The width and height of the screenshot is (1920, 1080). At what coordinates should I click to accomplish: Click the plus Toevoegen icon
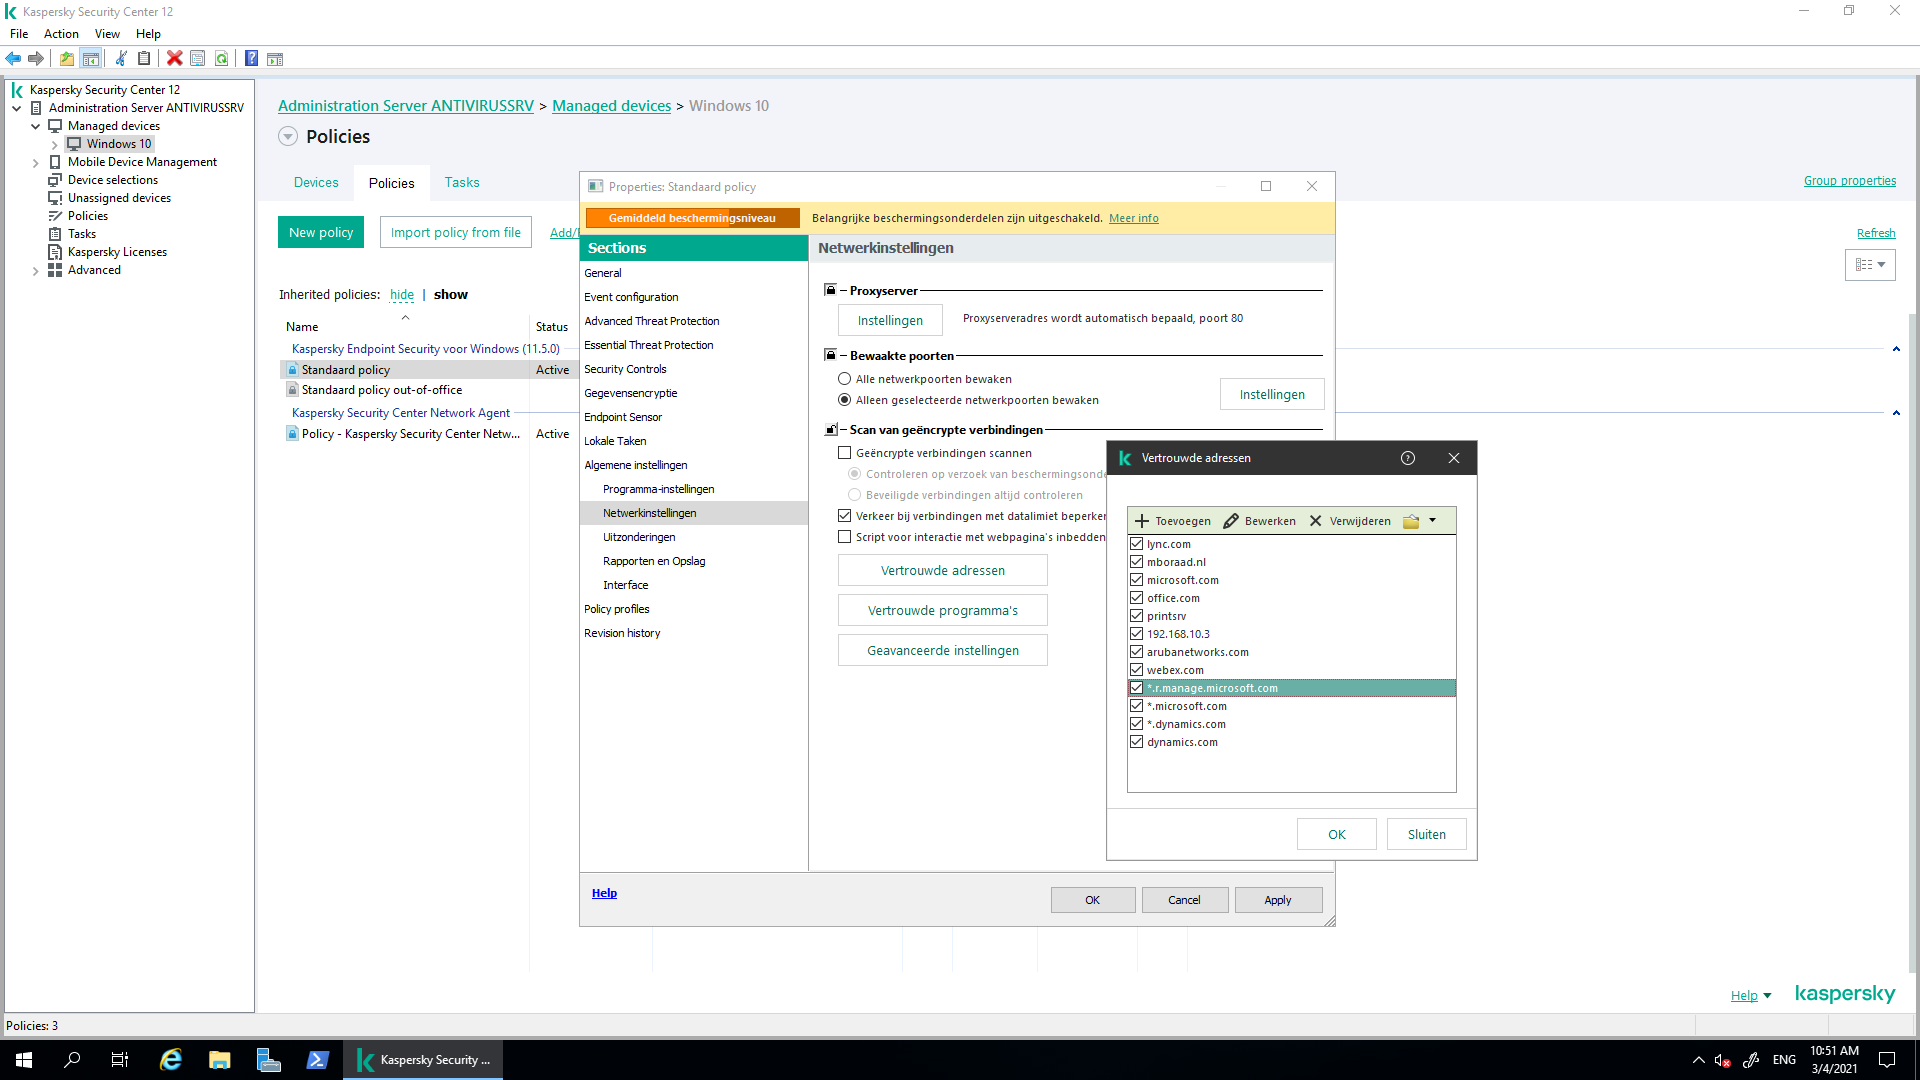click(x=1141, y=521)
